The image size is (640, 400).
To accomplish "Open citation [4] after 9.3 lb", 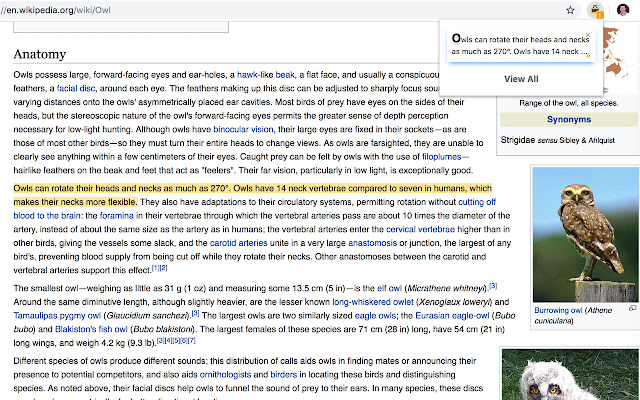I will pos(168,340).
